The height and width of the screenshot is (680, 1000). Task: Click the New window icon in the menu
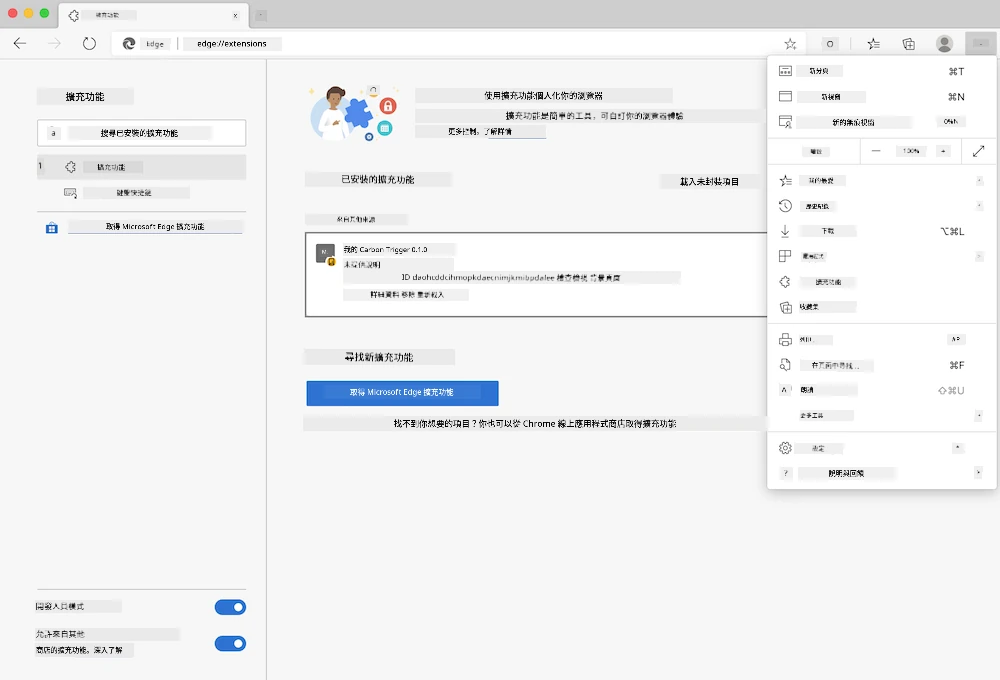pos(785,96)
